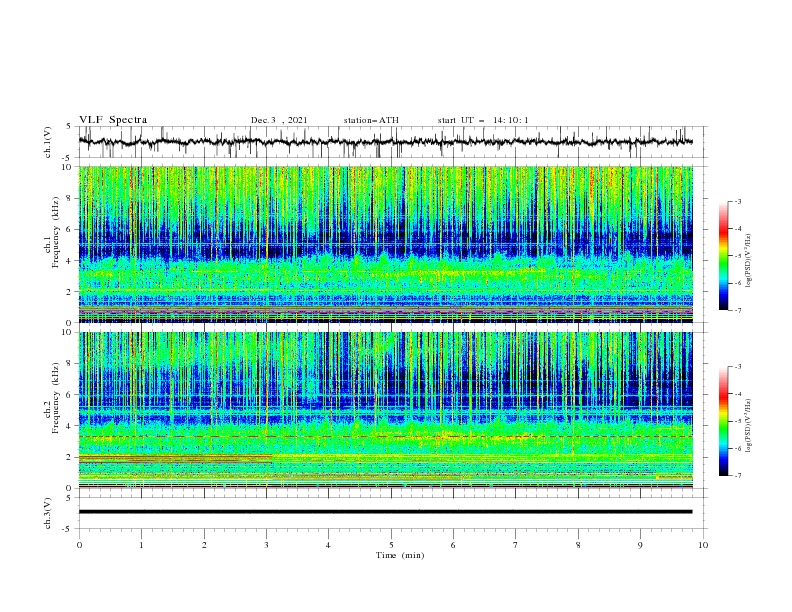Image resolution: width=792 pixels, height=612 pixels.
Task: Click time axis tick label '8'
Action: point(578,545)
